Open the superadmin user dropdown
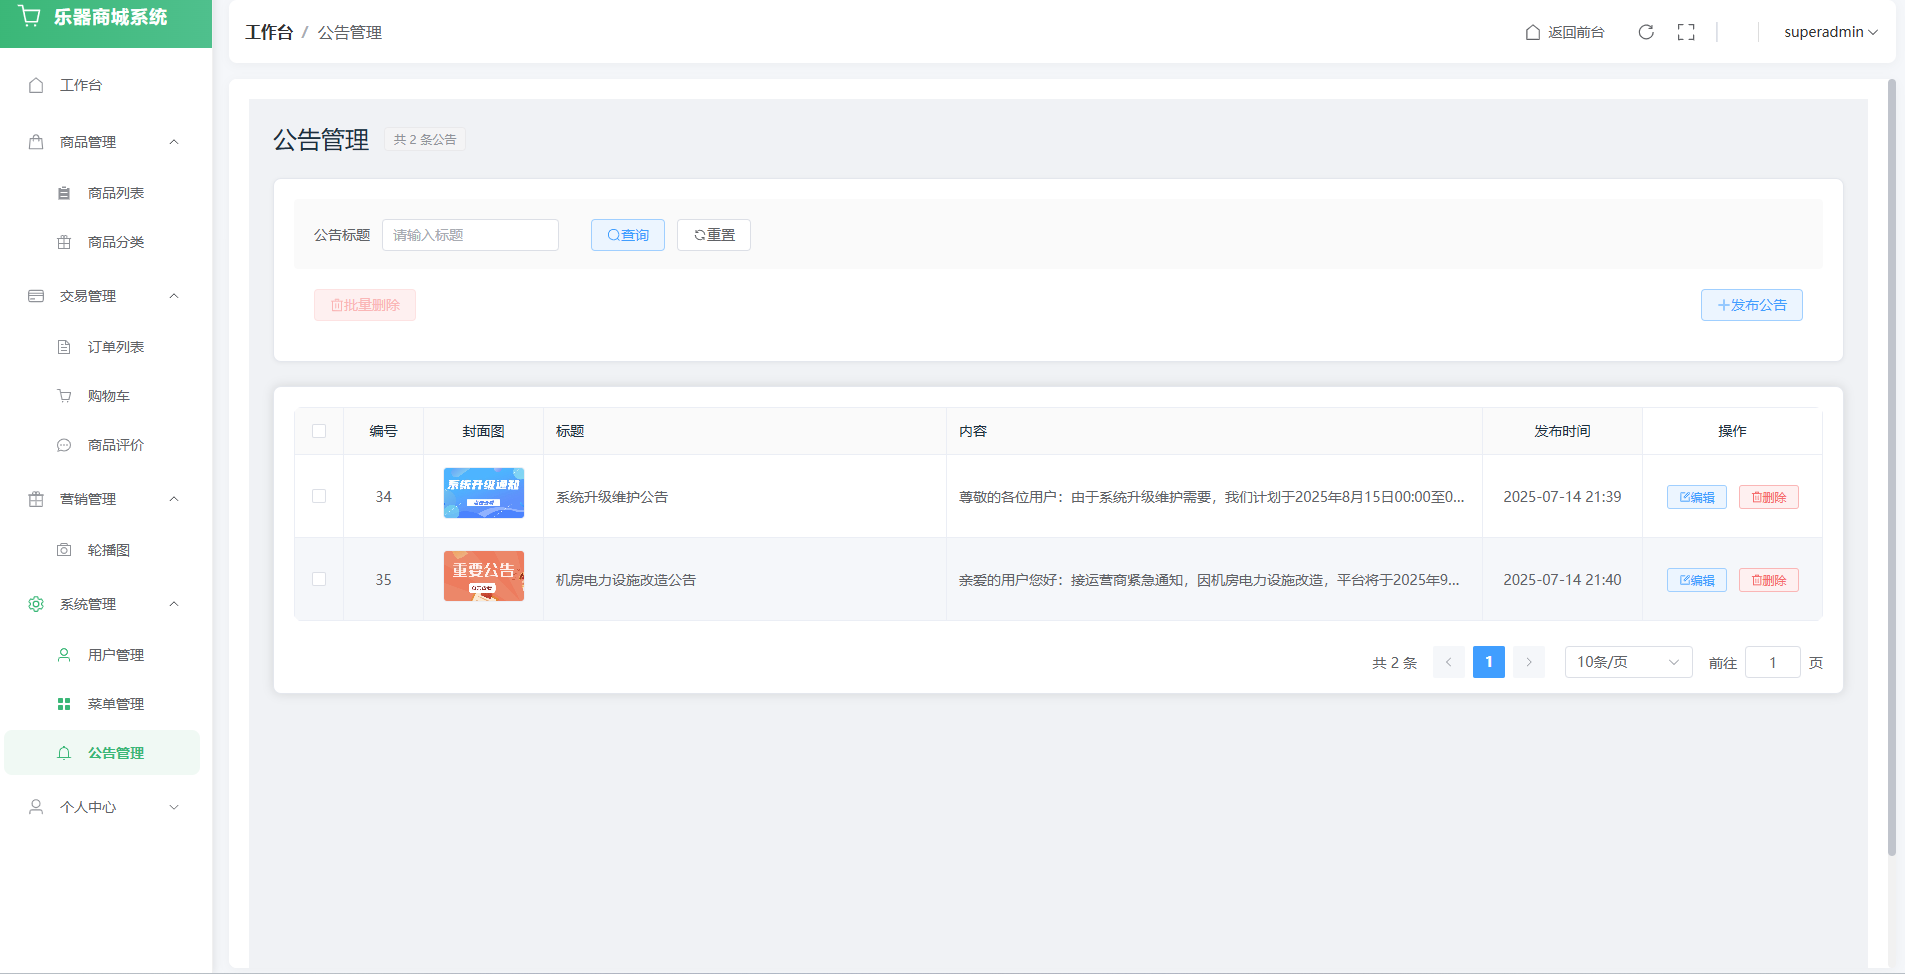Viewport: 1905px width, 974px height. click(x=1830, y=32)
